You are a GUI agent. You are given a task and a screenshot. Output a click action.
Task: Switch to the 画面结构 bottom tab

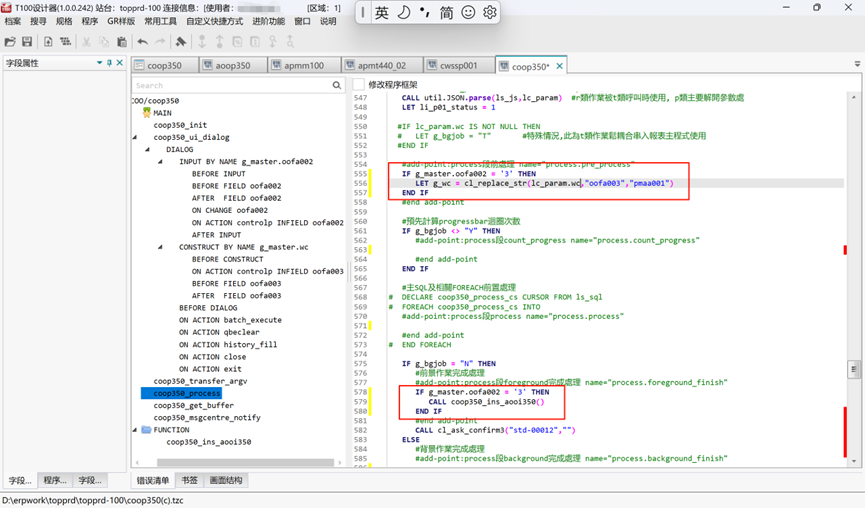pos(226,480)
